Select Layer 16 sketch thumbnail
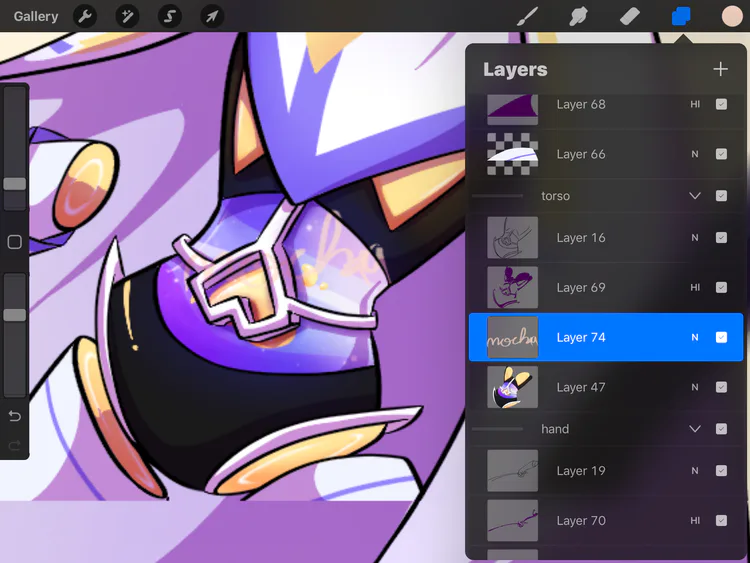 [512, 238]
